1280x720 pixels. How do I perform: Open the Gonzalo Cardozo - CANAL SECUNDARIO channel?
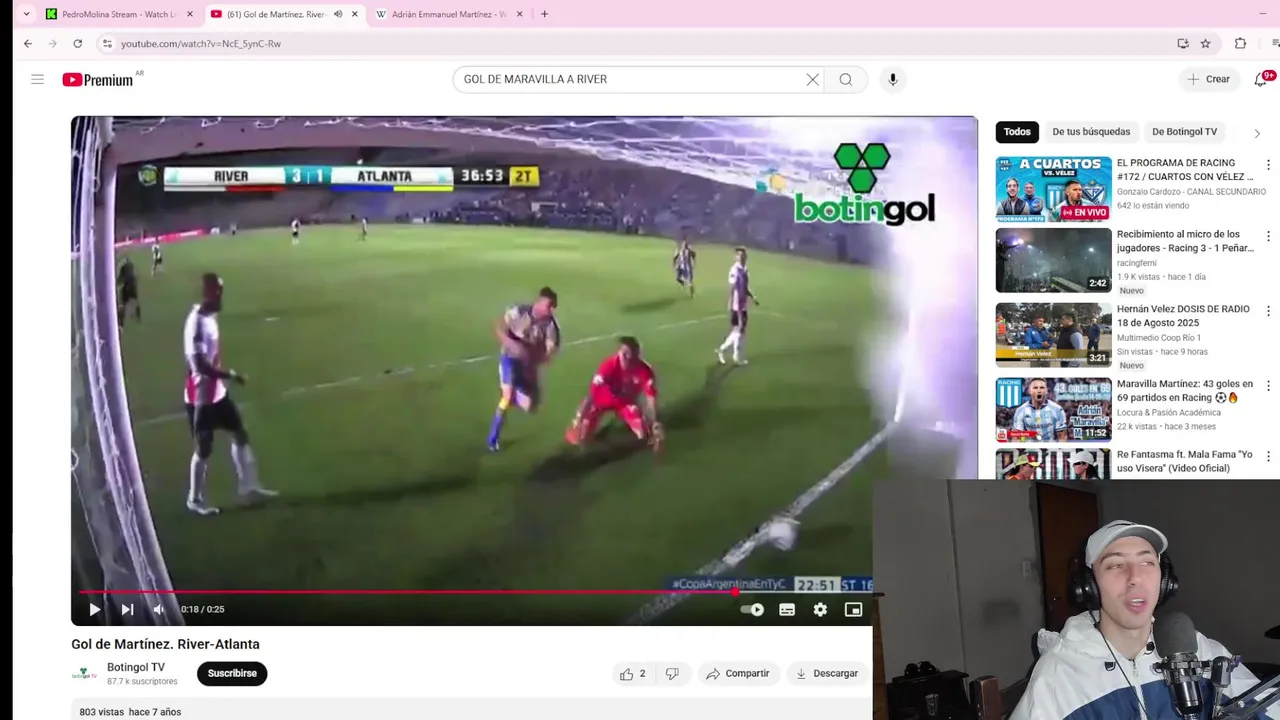[1191, 191]
